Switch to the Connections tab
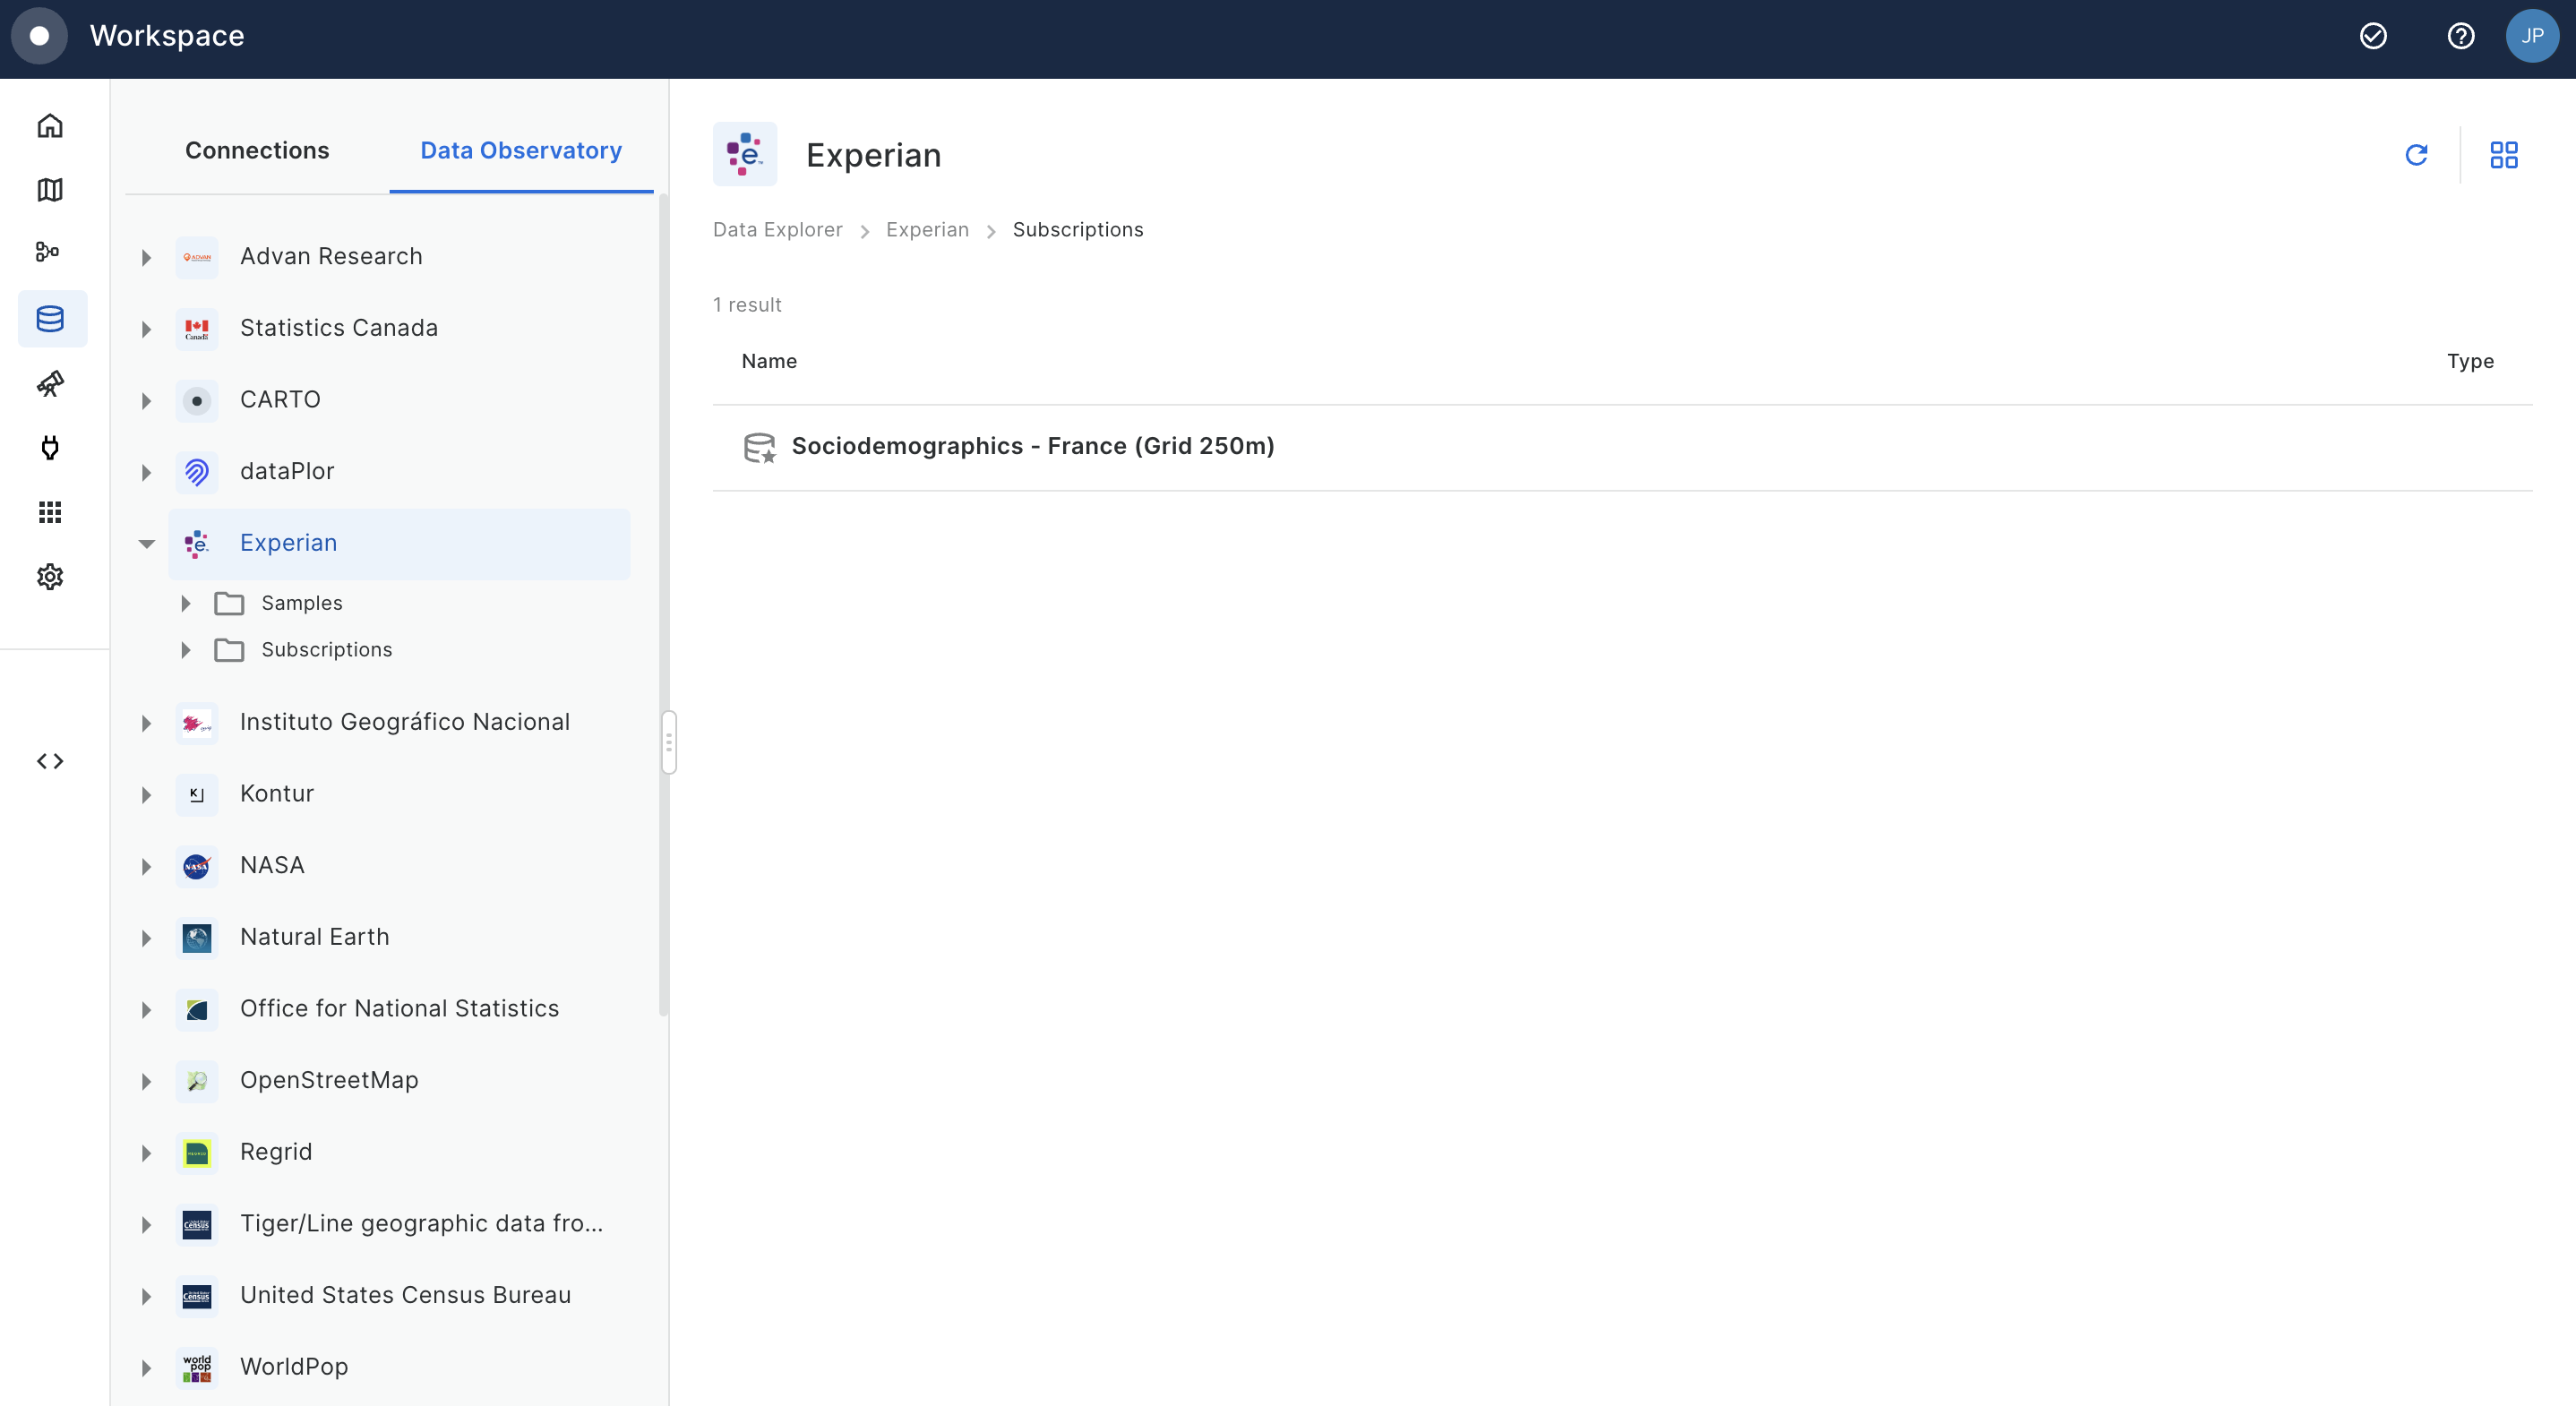 point(257,150)
